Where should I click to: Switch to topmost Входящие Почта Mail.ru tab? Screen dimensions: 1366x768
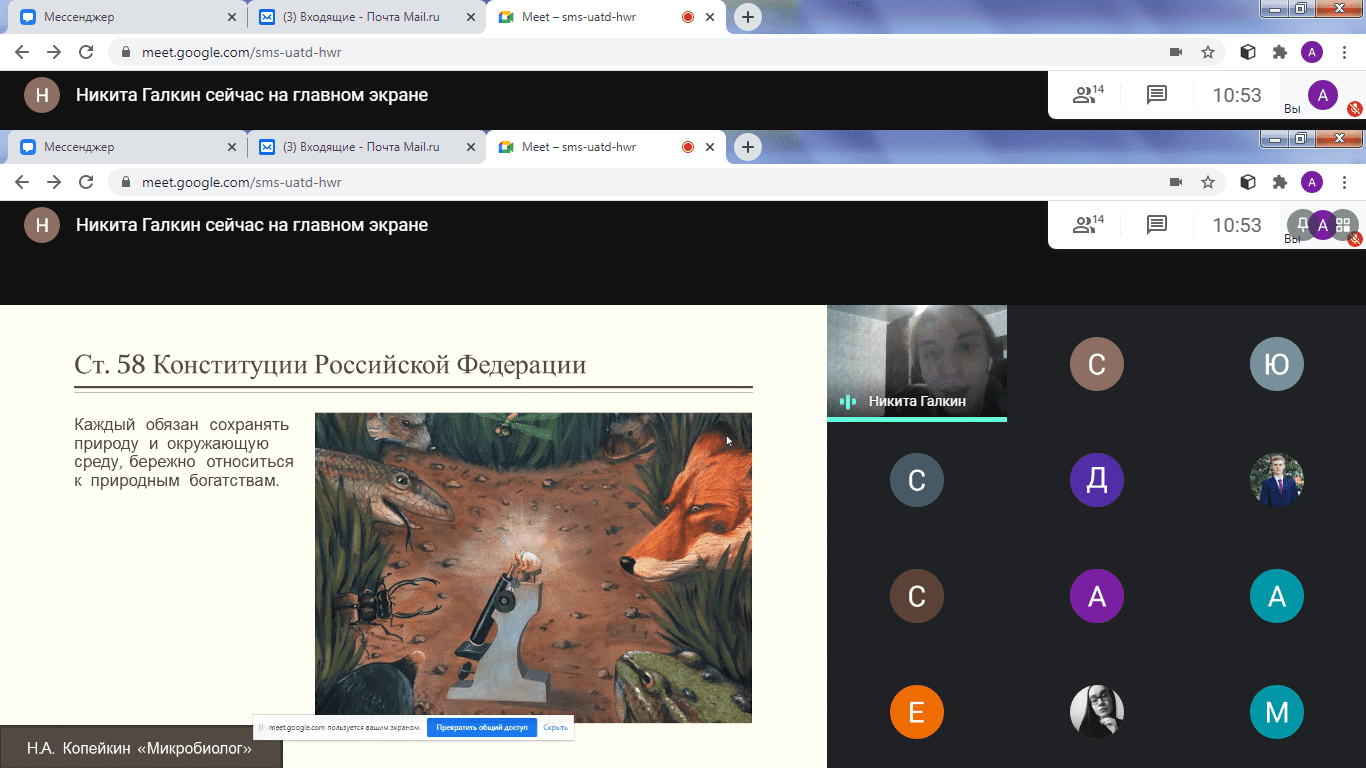pos(360,17)
